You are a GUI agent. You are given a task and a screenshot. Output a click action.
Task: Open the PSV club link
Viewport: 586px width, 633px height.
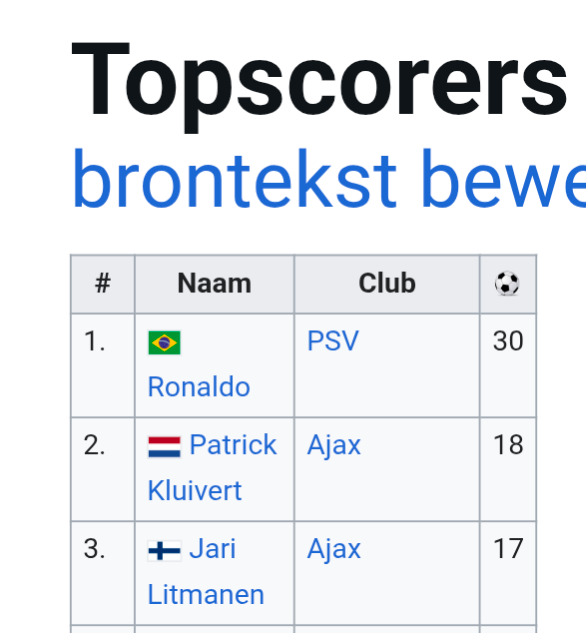[x=333, y=341]
